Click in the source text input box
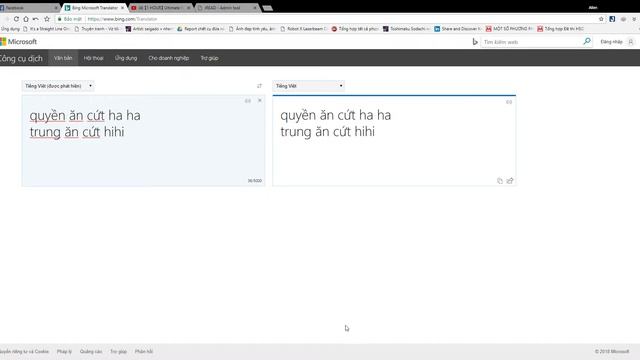The image size is (640, 360). pyautogui.click(x=143, y=141)
